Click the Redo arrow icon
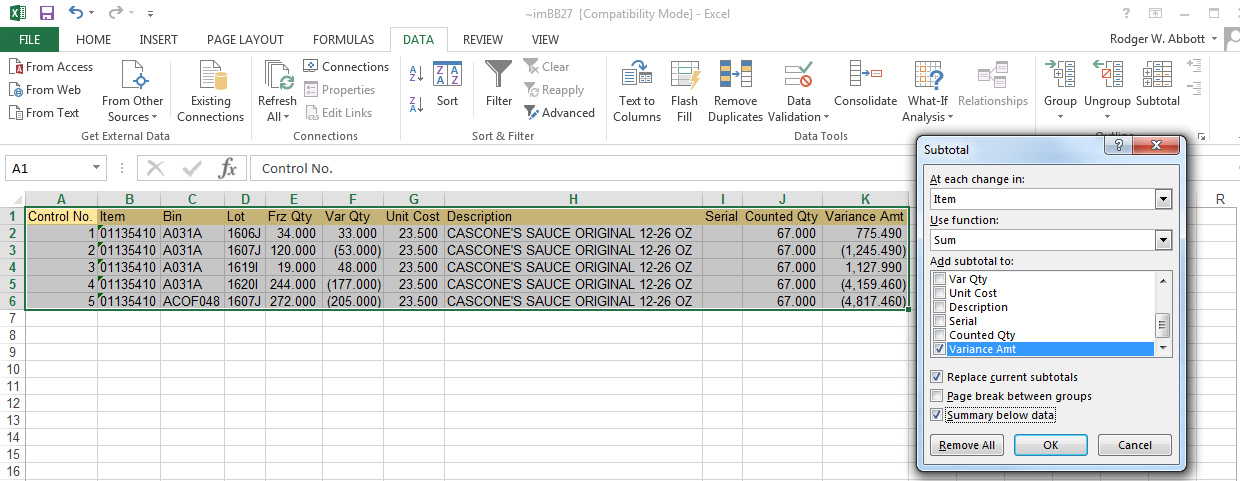The image size is (1240, 481). tap(116, 13)
